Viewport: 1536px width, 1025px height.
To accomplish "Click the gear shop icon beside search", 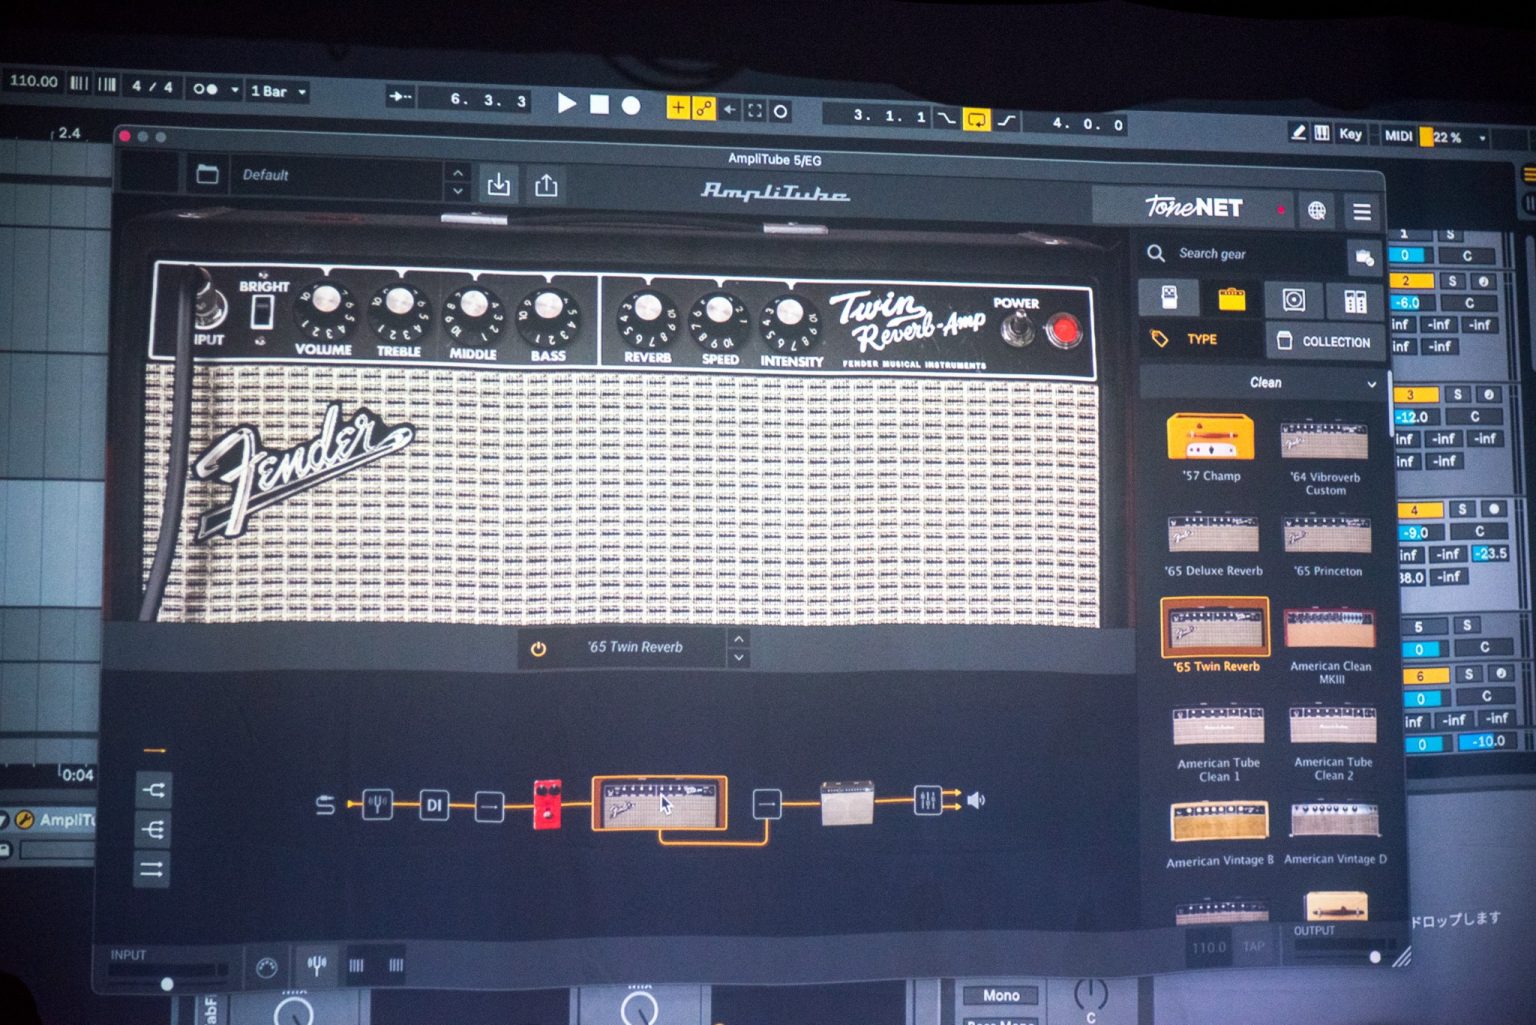I will 1364,258.
